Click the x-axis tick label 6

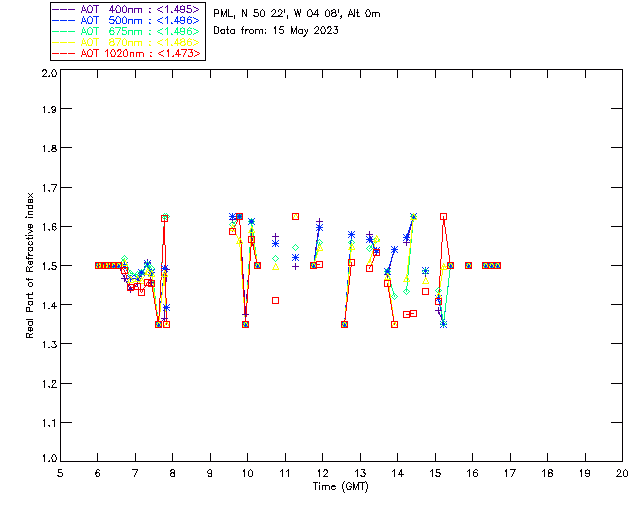98,473
